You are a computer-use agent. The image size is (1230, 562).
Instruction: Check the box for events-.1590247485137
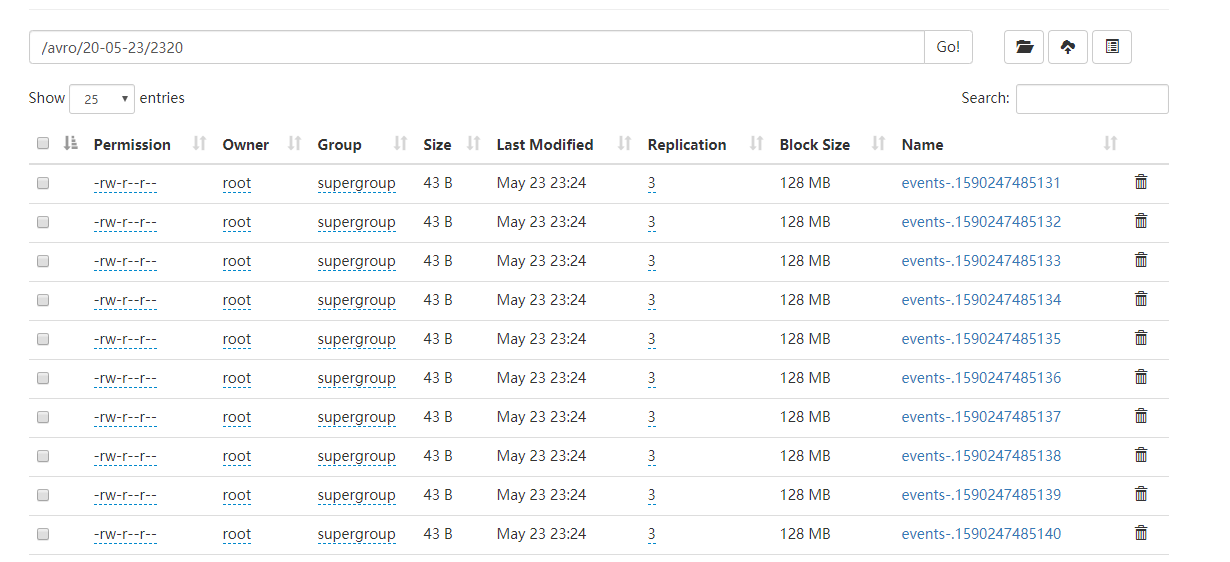(x=43, y=417)
